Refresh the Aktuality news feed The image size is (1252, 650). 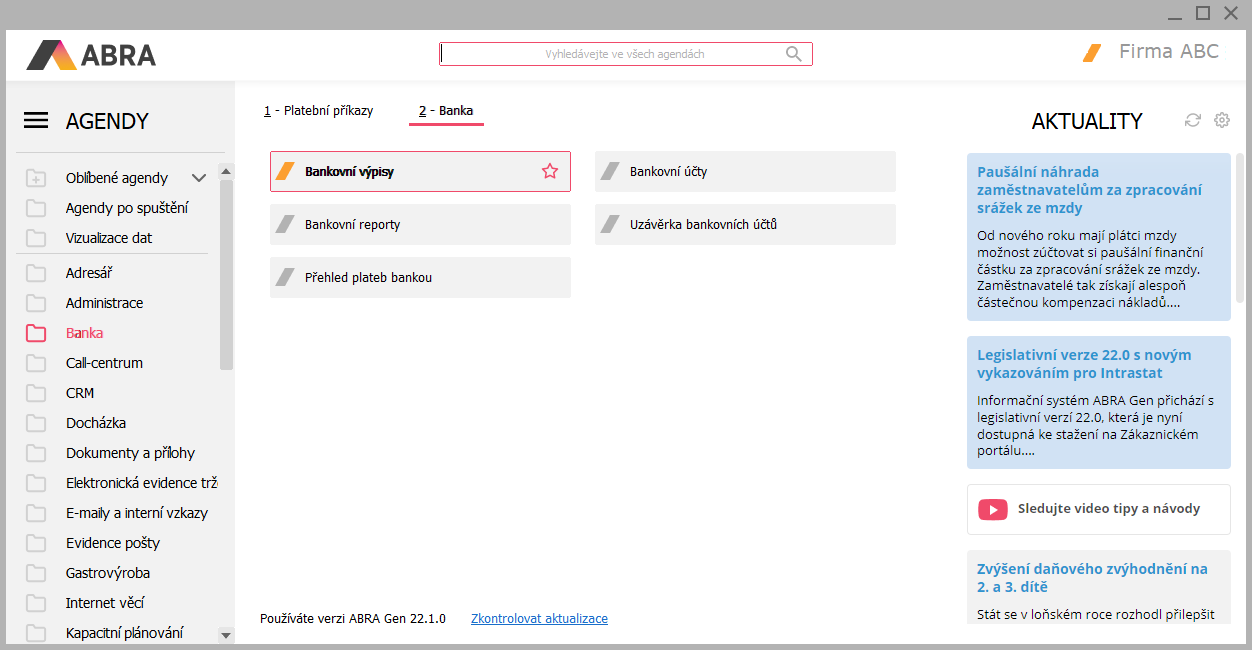click(x=1192, y=120)
